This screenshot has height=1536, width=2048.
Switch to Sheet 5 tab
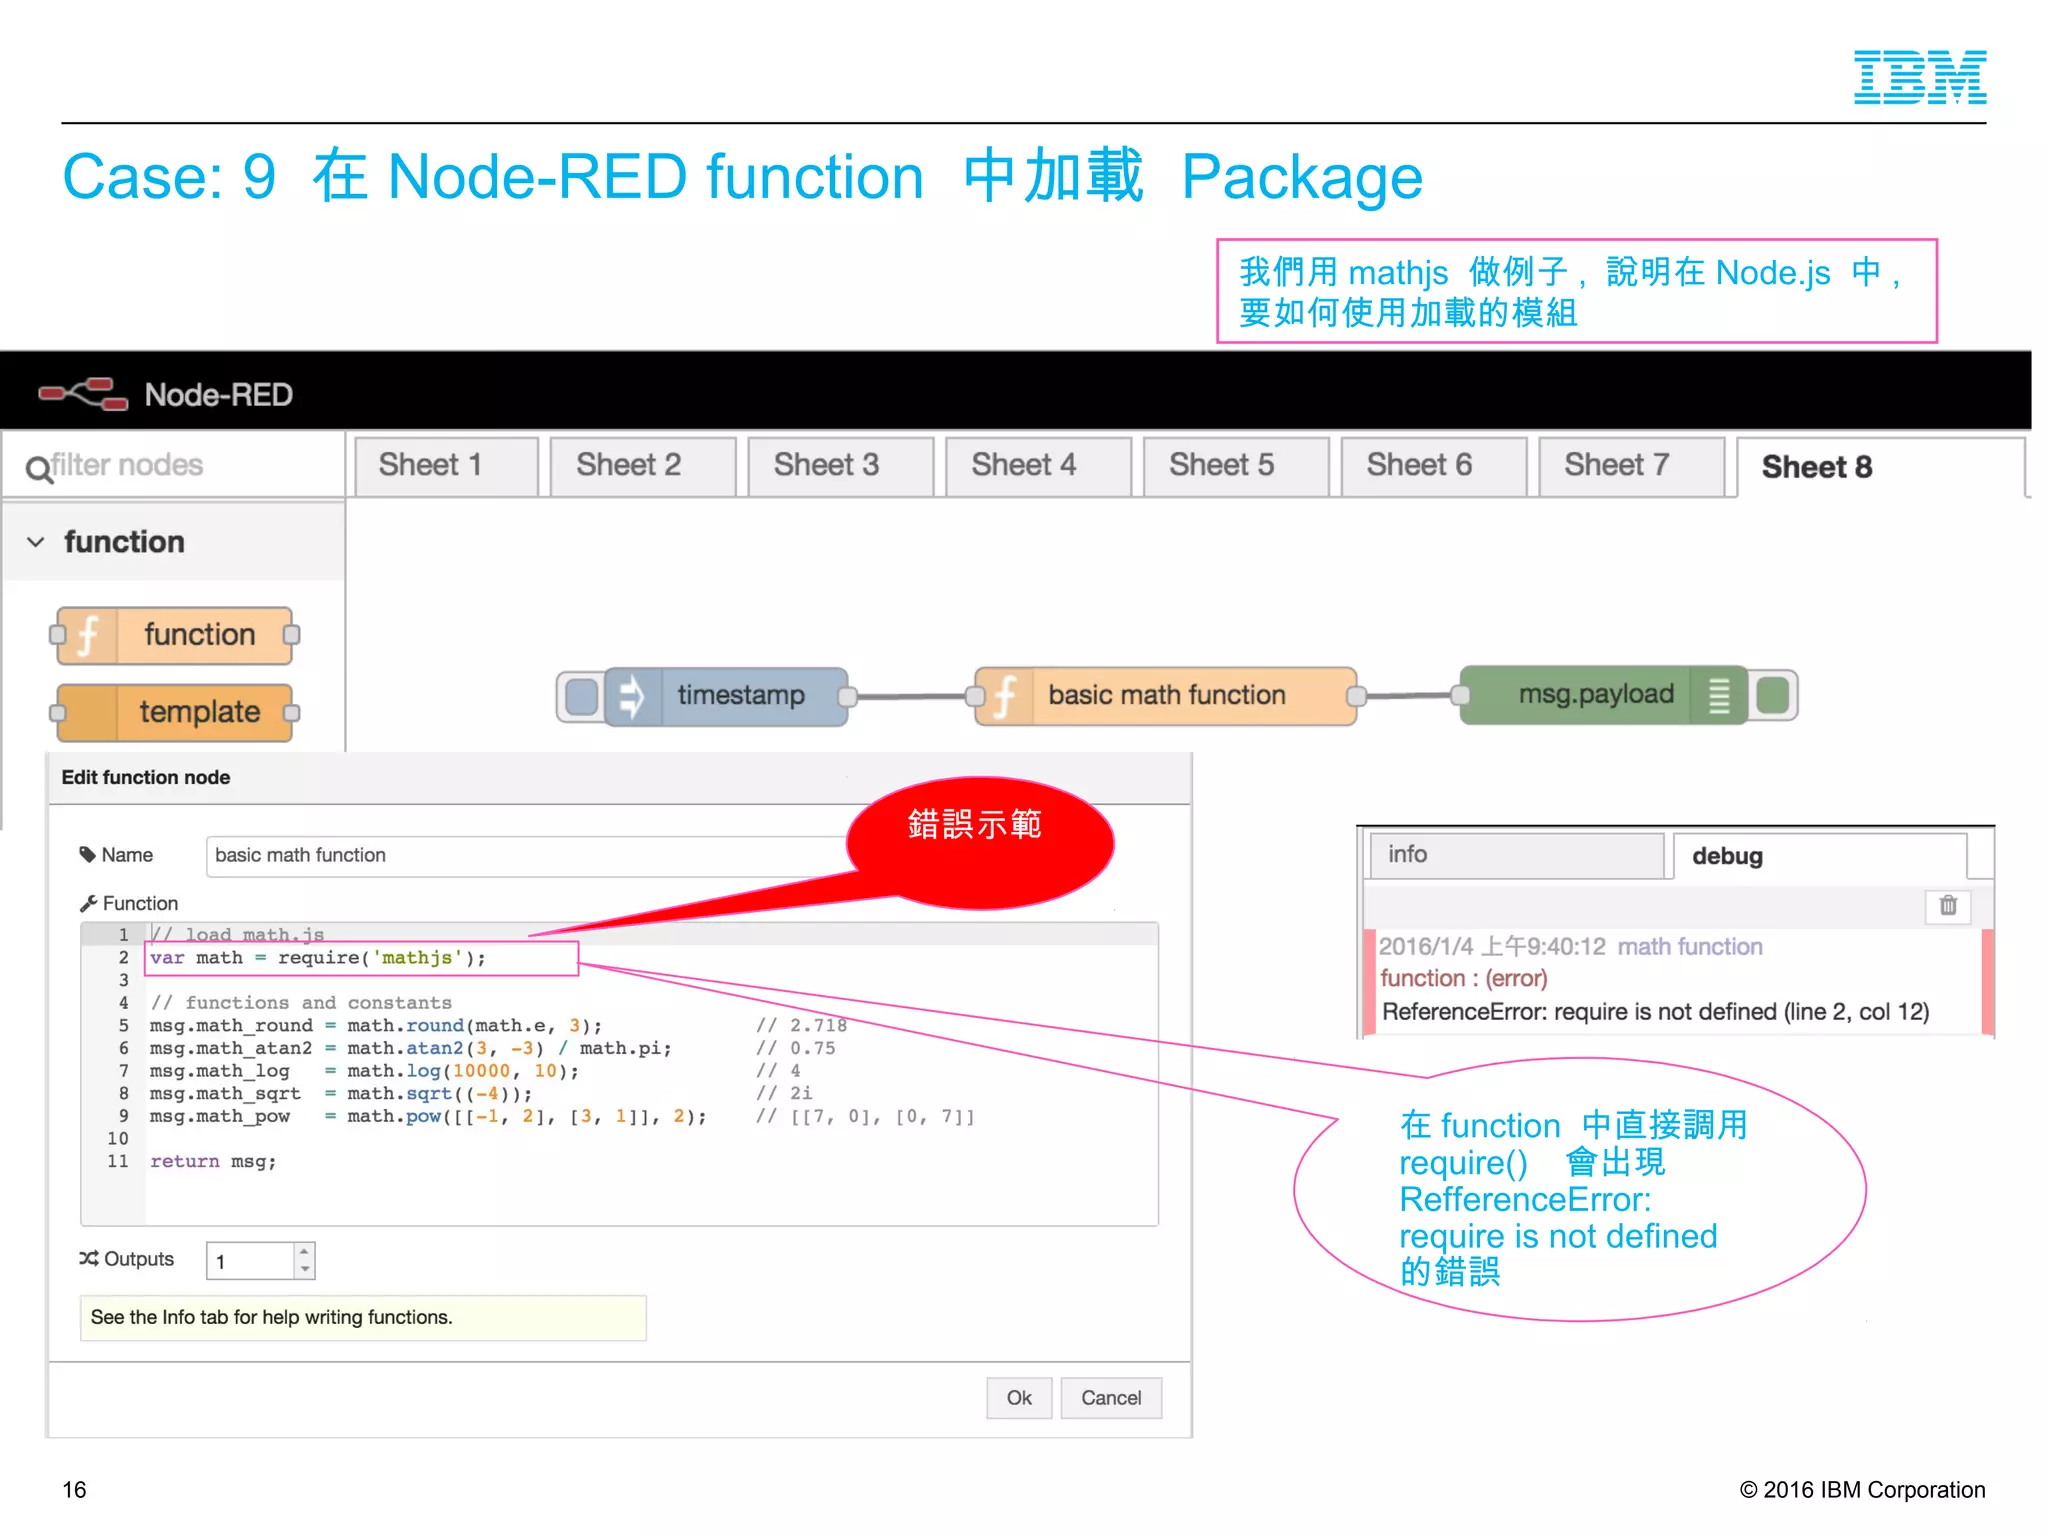click(1236, 466)
